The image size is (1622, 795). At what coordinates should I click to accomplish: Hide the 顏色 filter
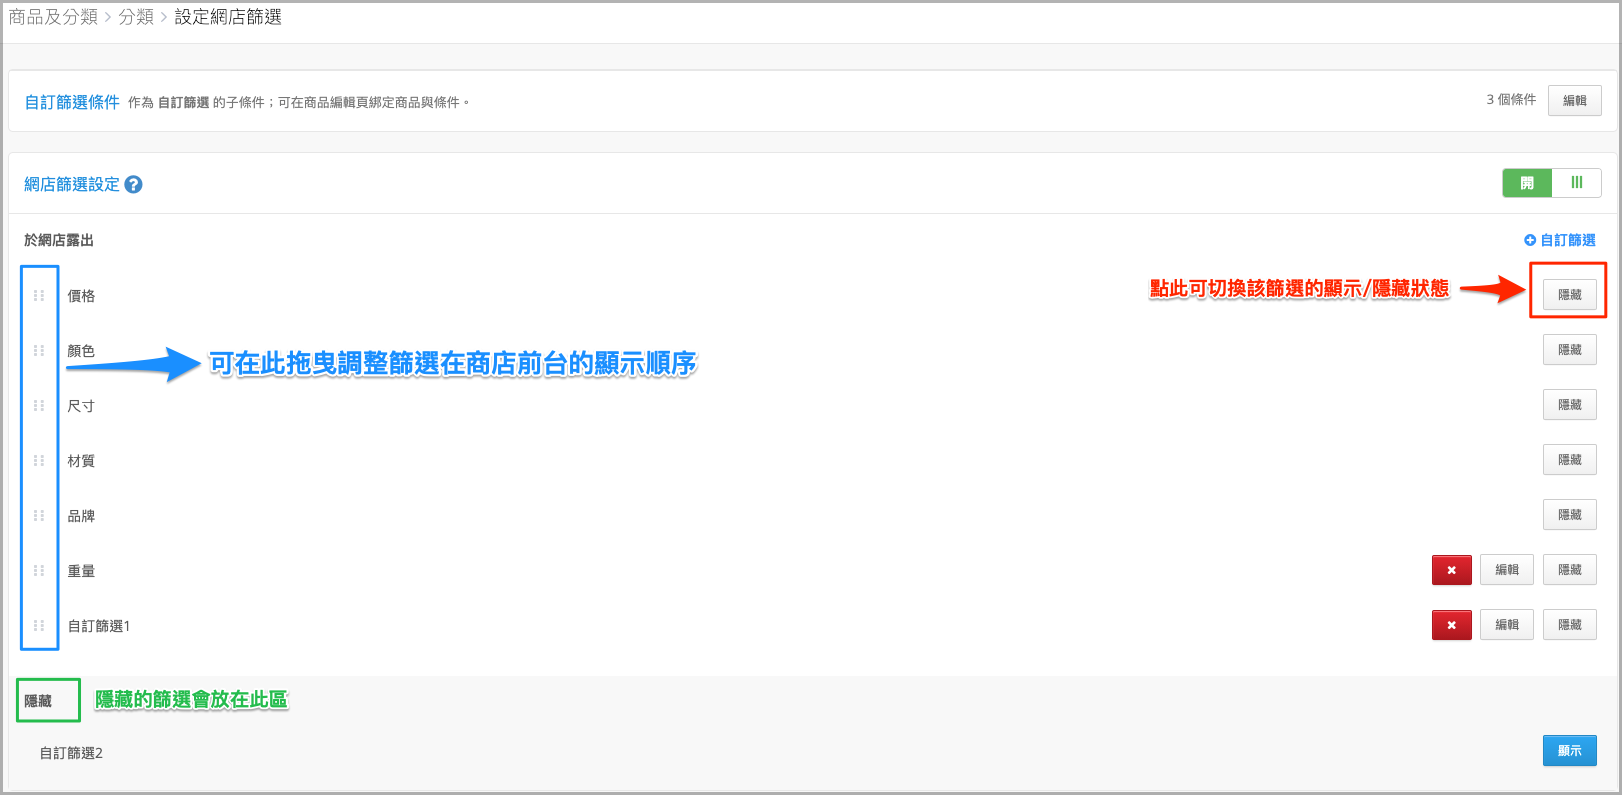(x=1569, y=350)
